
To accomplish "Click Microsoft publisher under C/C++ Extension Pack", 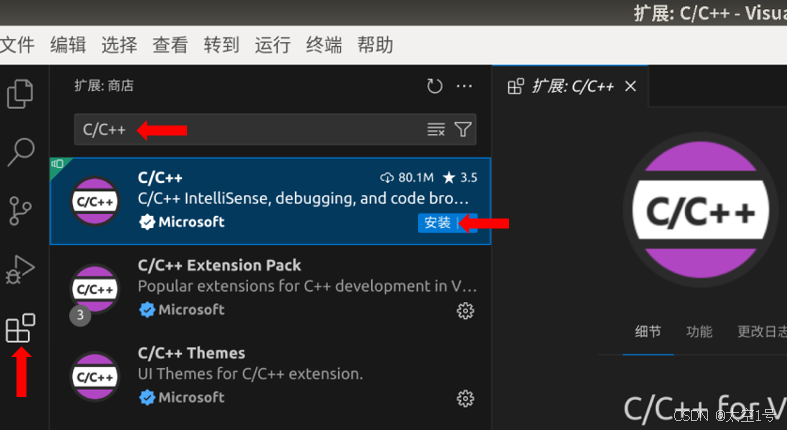I will (191, 310).
